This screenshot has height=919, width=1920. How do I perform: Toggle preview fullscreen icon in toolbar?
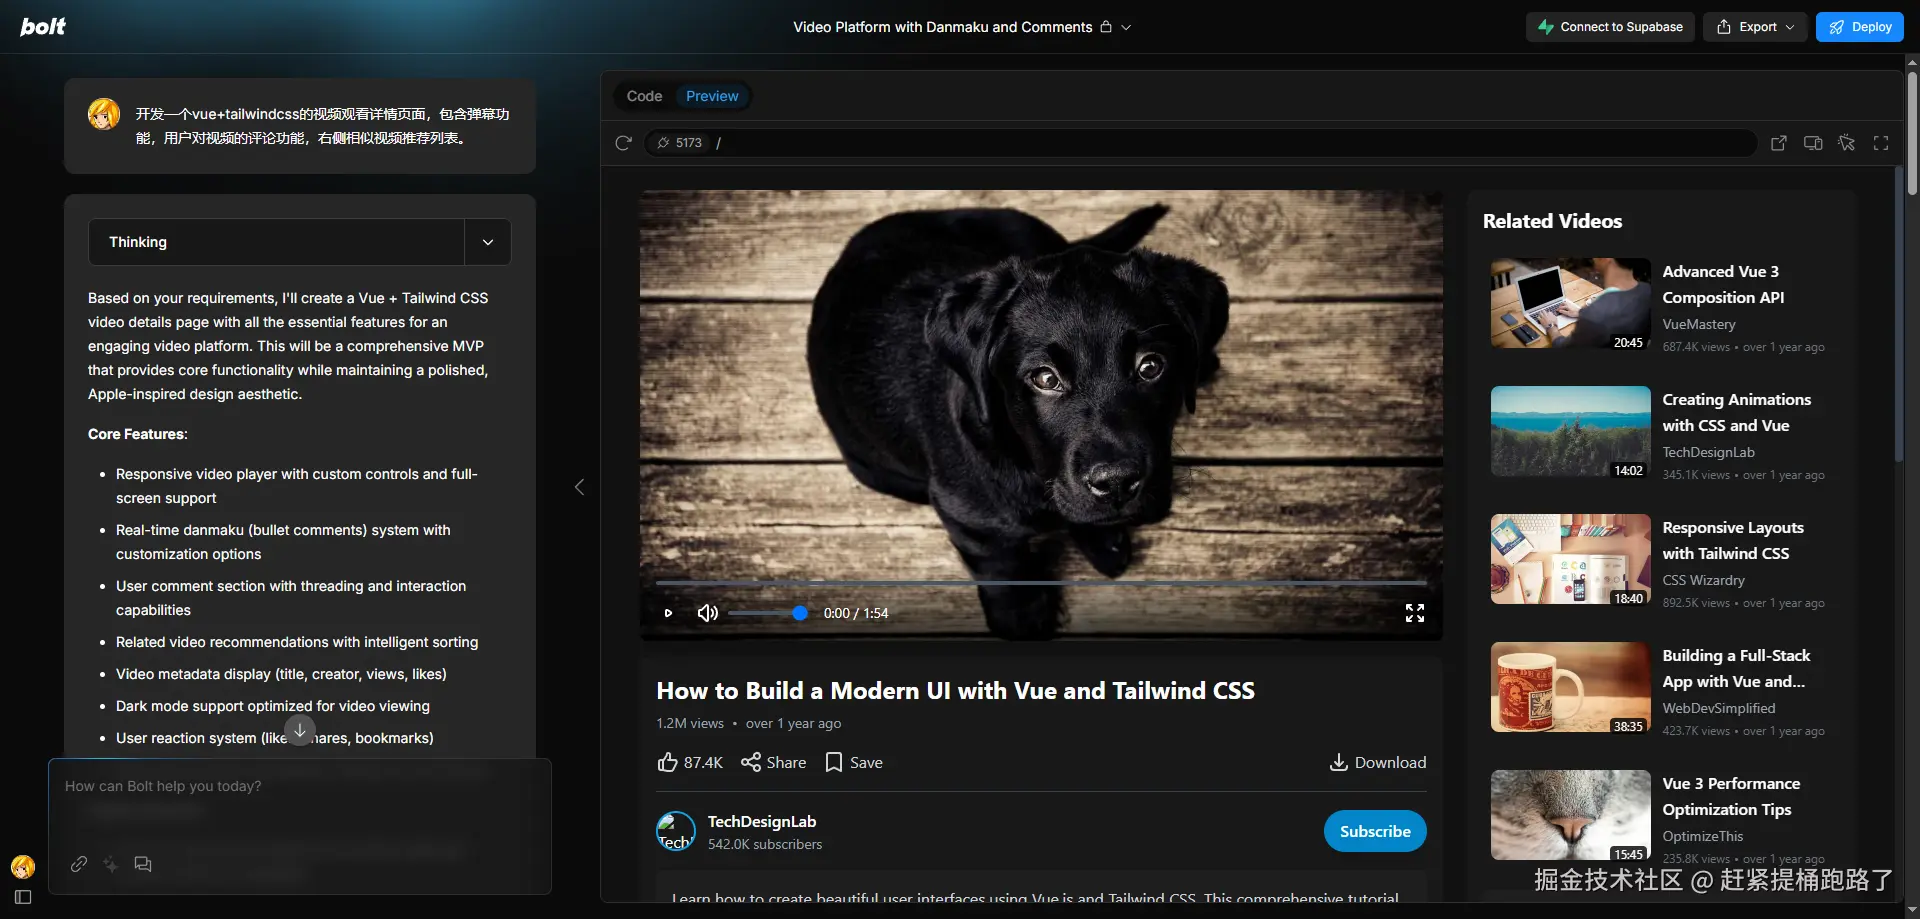(1880, 143)
